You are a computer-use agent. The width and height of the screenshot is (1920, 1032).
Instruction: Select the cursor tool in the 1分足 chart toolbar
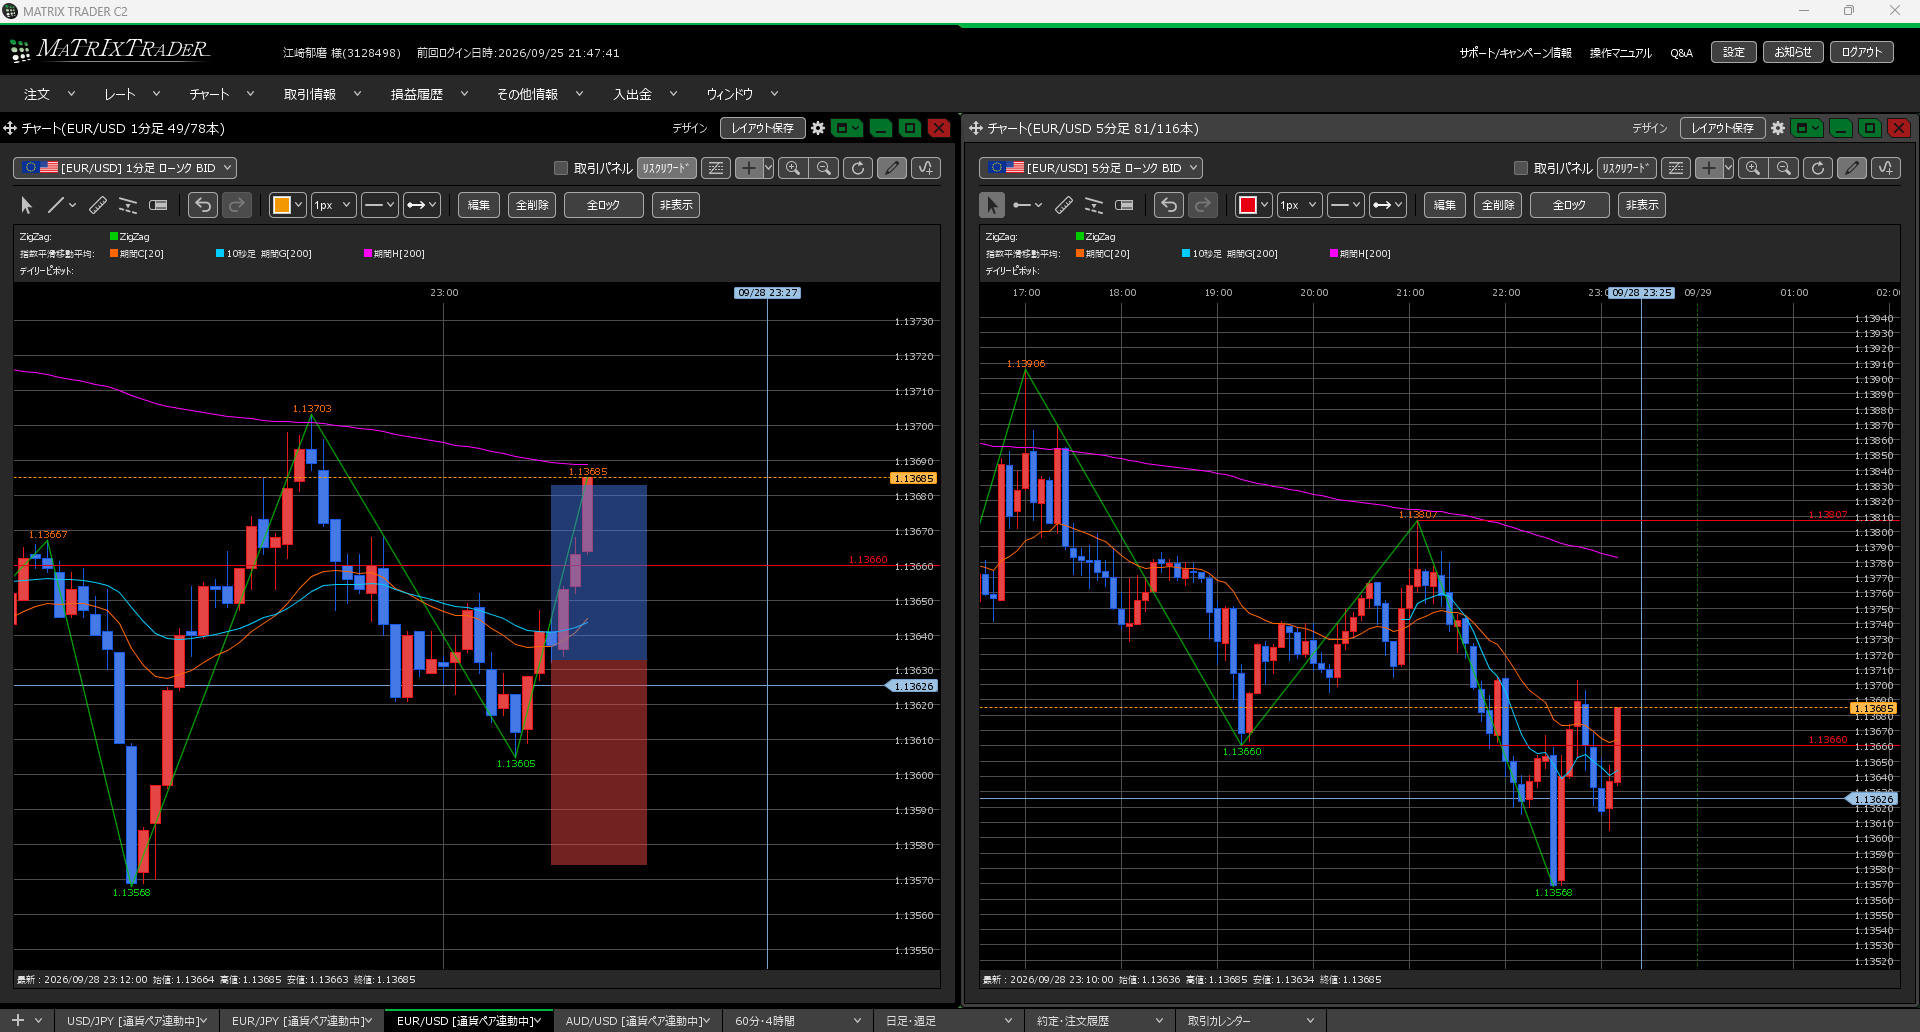pyautogui.click(x=27, y=205)
